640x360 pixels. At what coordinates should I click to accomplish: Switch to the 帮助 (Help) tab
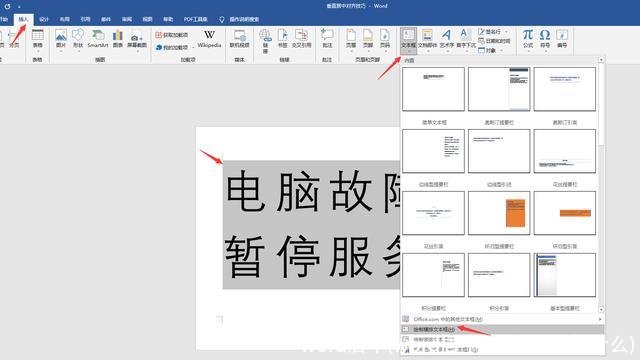tap(168, 19)
